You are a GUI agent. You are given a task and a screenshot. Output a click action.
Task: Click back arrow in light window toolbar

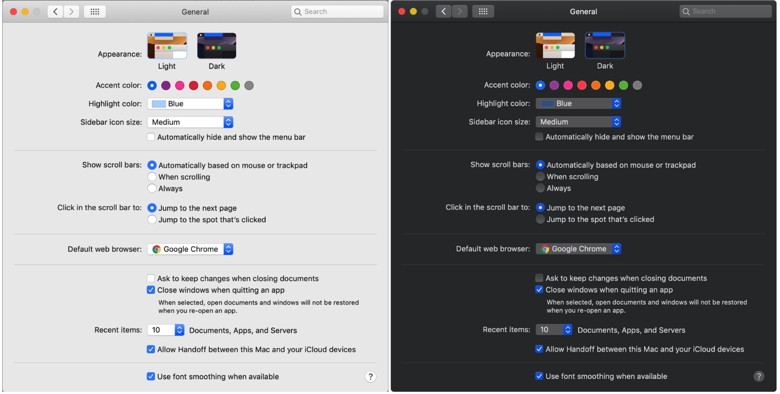(55, 11)
